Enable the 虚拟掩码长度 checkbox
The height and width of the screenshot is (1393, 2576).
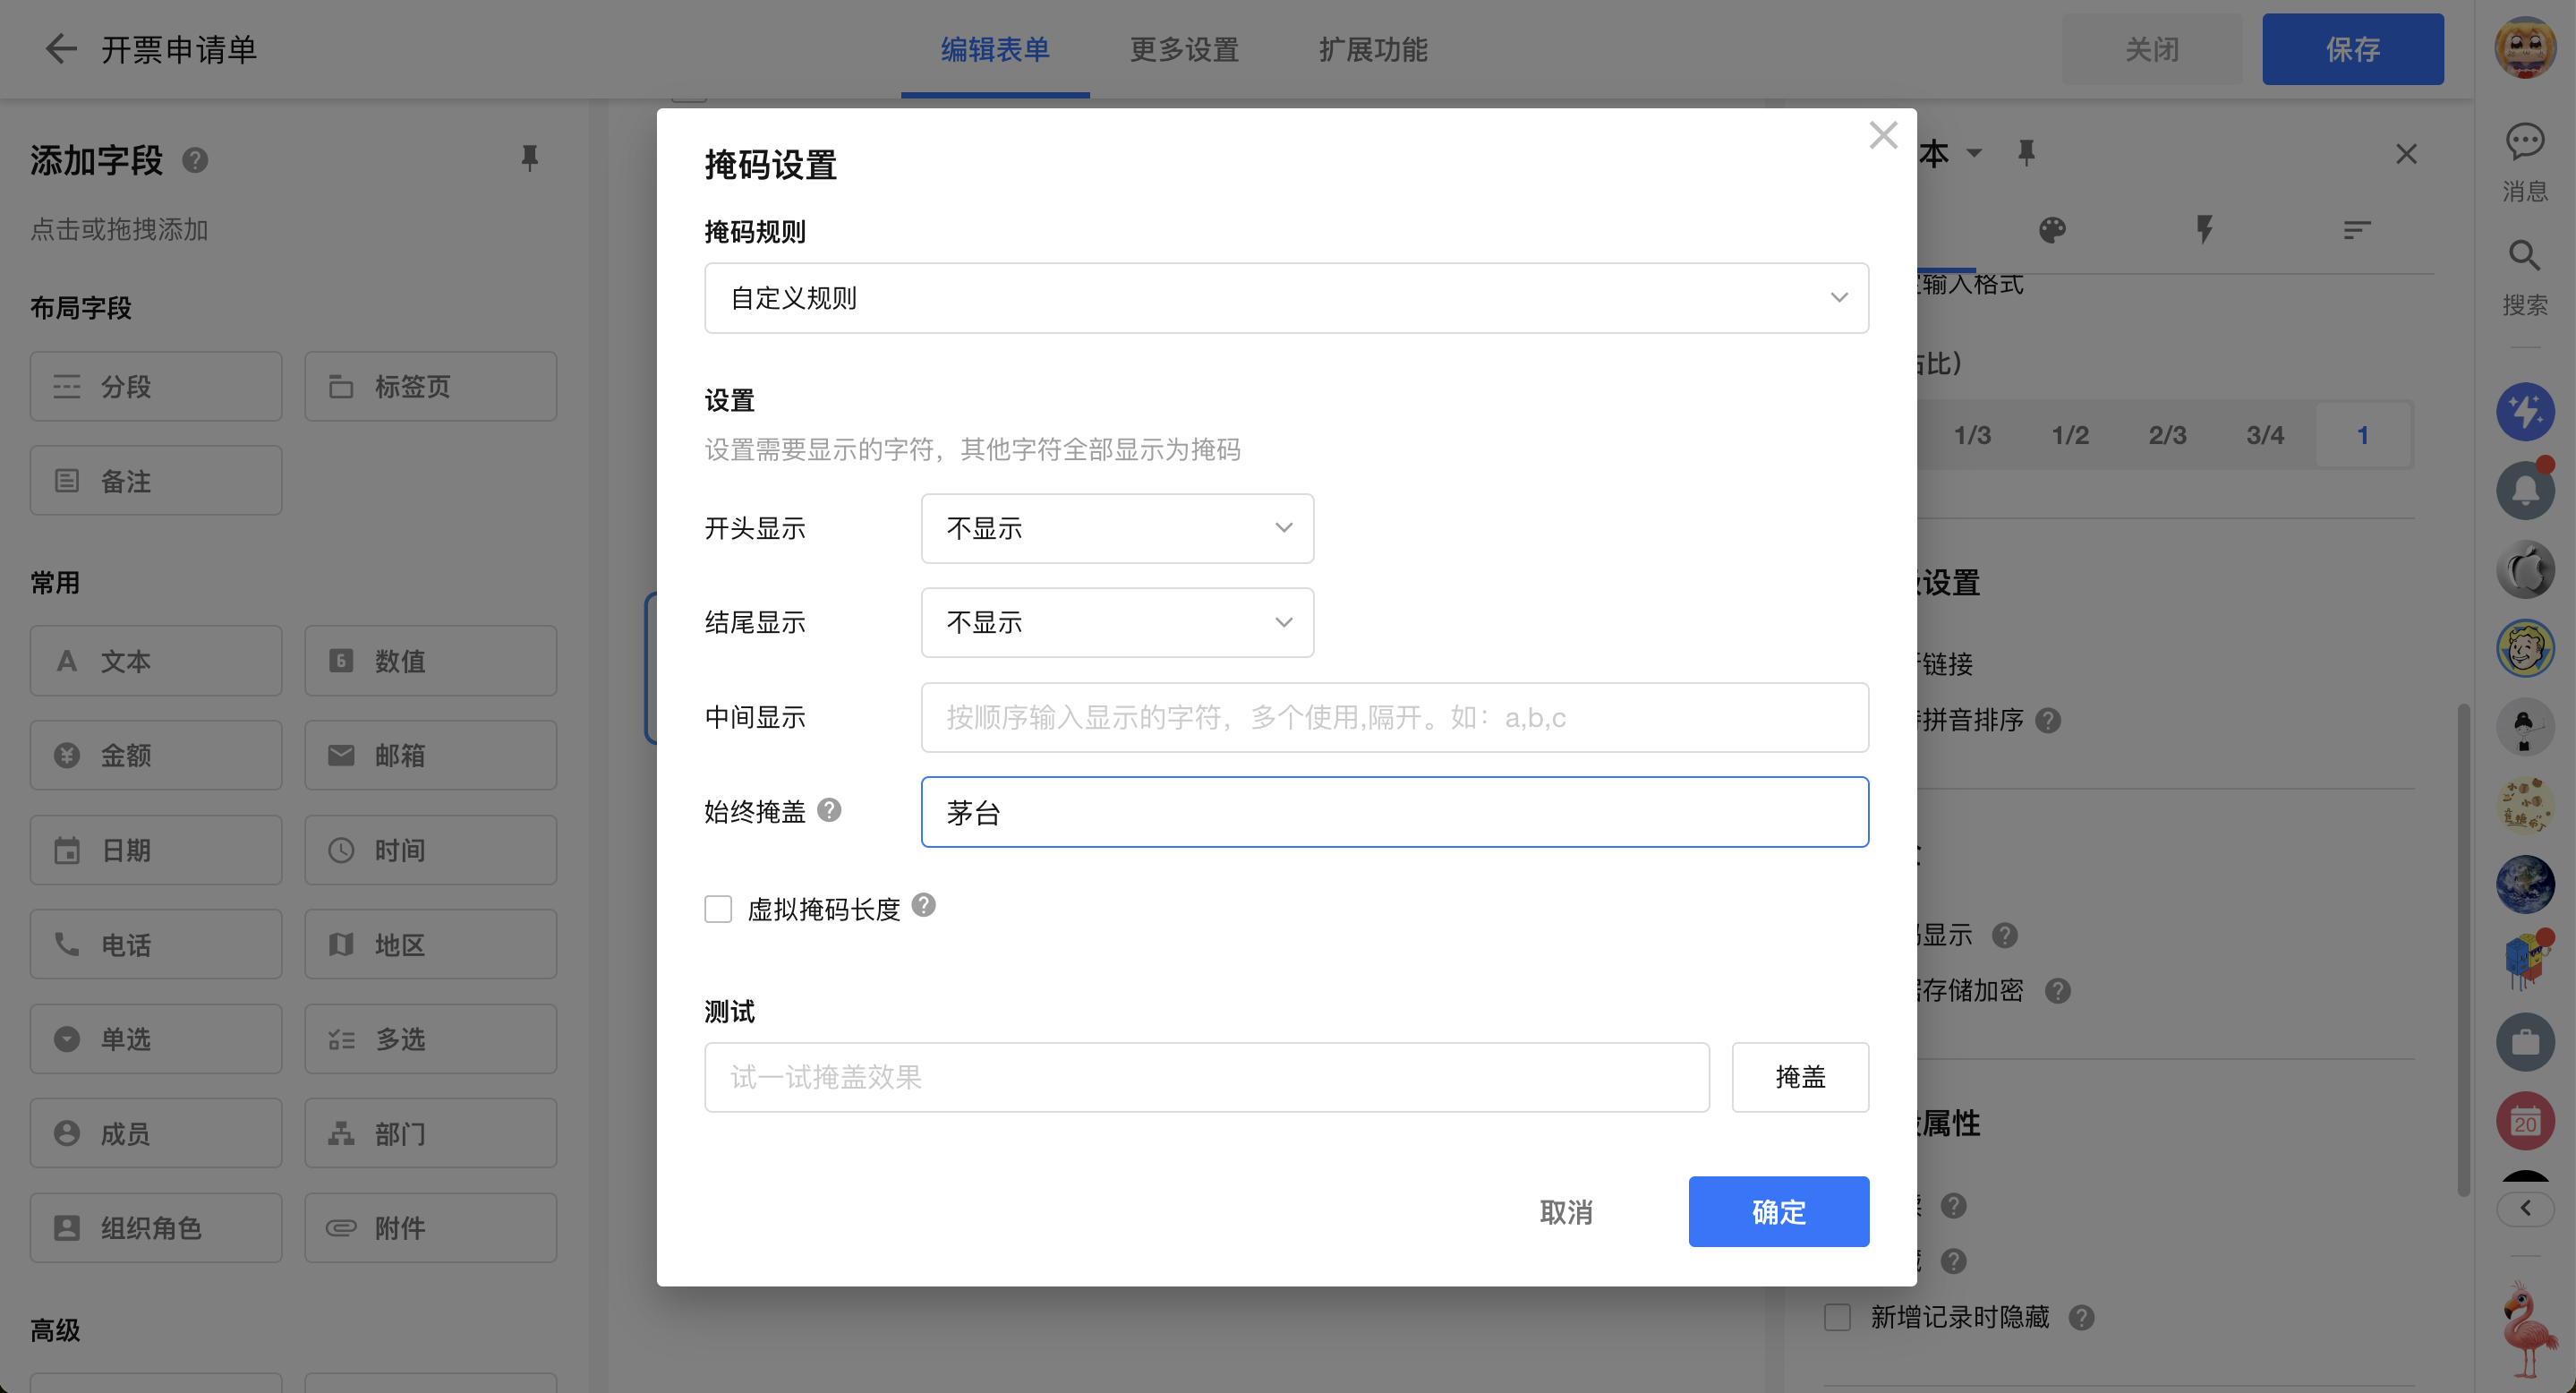click(x=718, y=909)
